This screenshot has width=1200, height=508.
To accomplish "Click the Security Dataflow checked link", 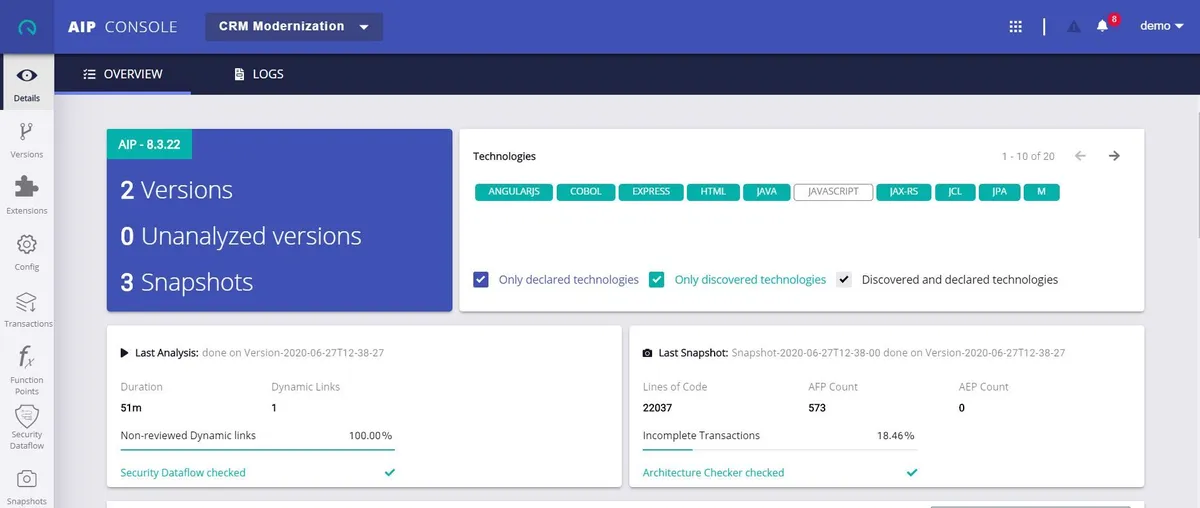I will point(183,472).
